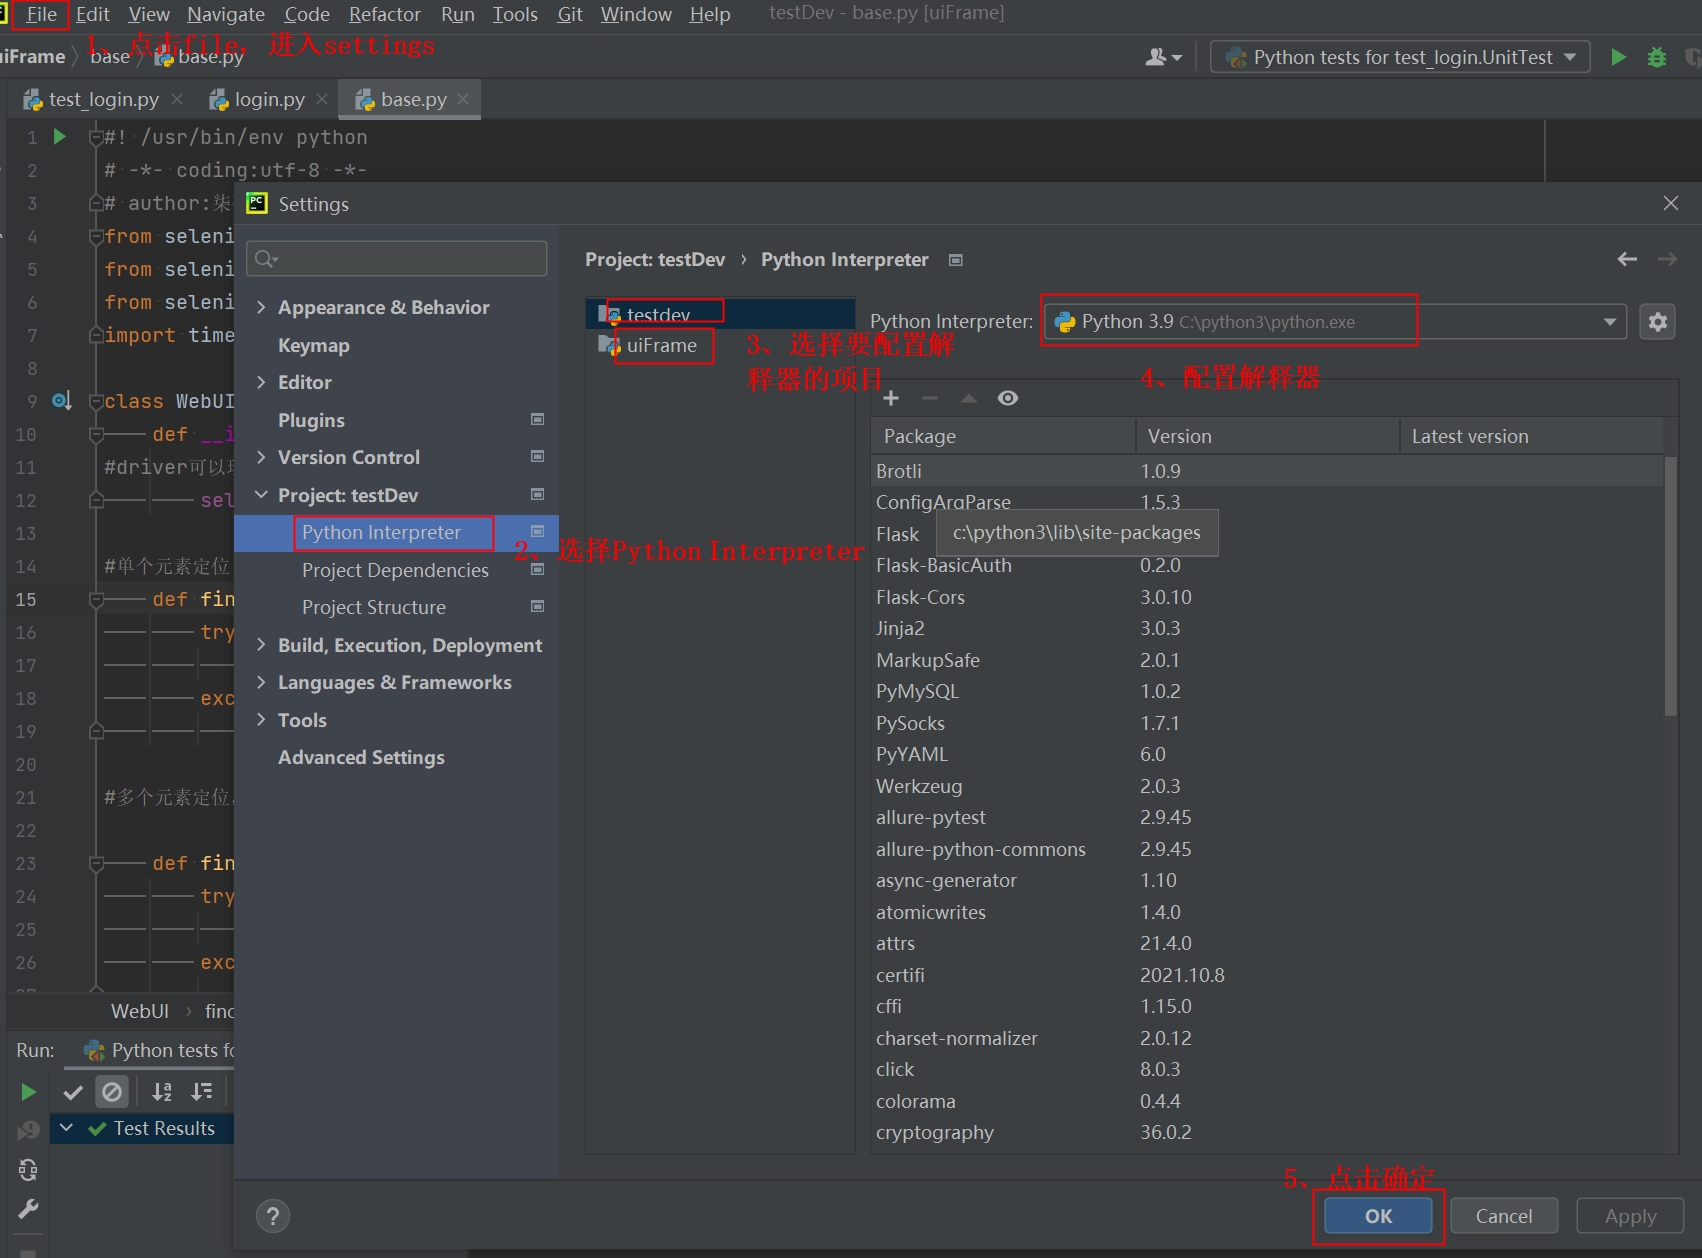Click the back arrow in Settings
Screen dimensions: 1702x1258
coord(1627,259)
